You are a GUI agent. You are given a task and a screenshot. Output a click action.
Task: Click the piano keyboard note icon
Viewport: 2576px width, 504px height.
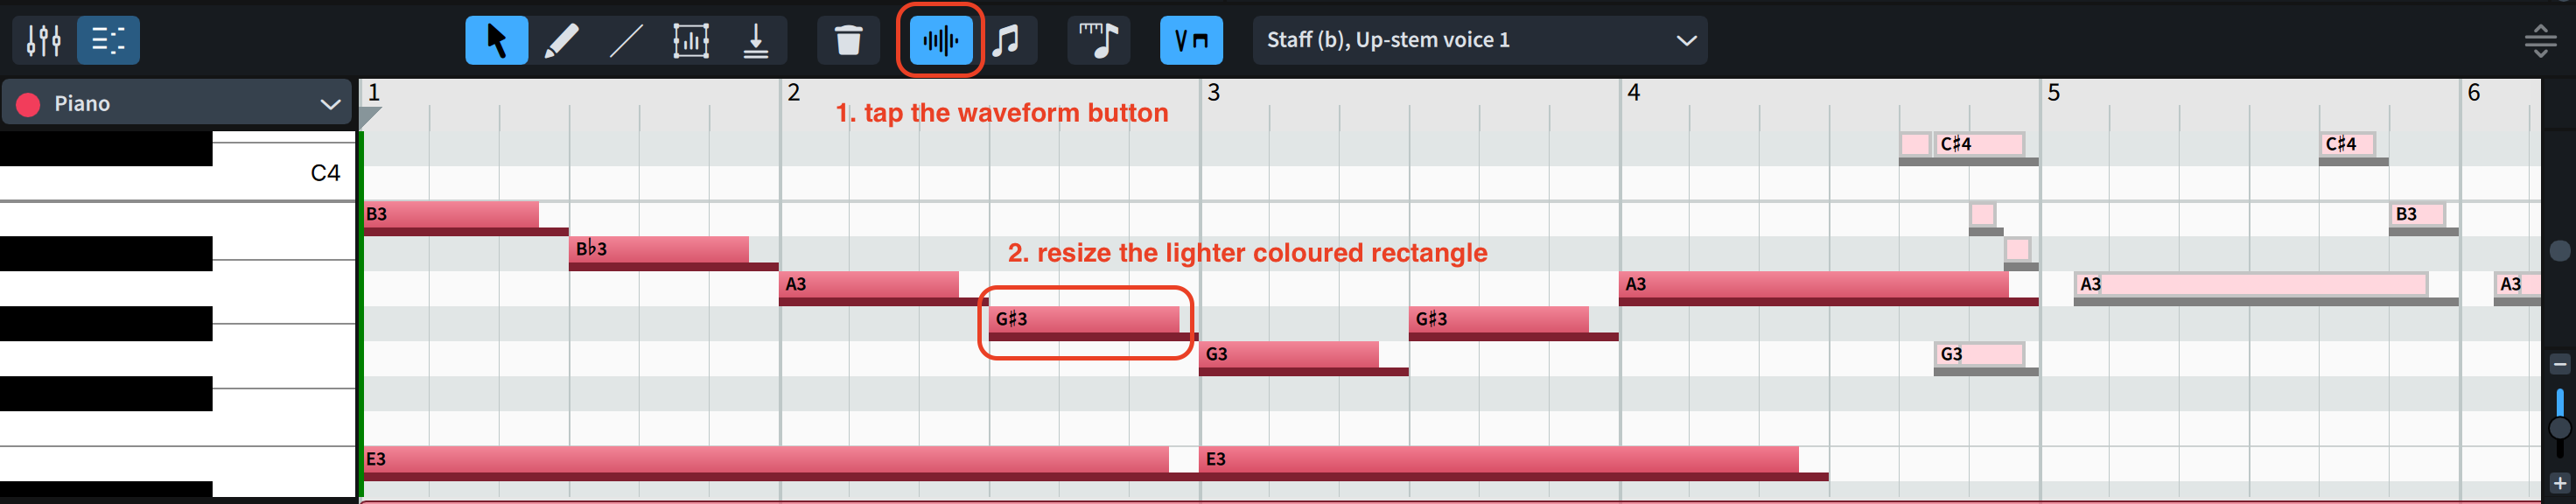pos(1098,41)
